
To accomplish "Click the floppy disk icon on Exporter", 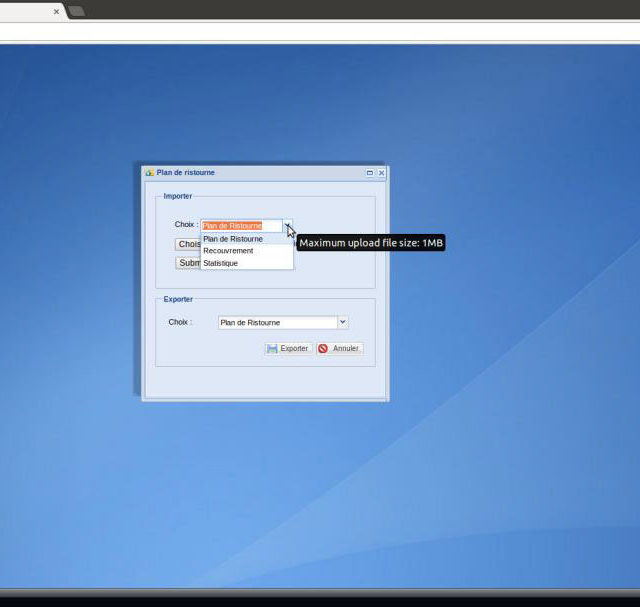I will pyautogui.click(x=272, y=349).
